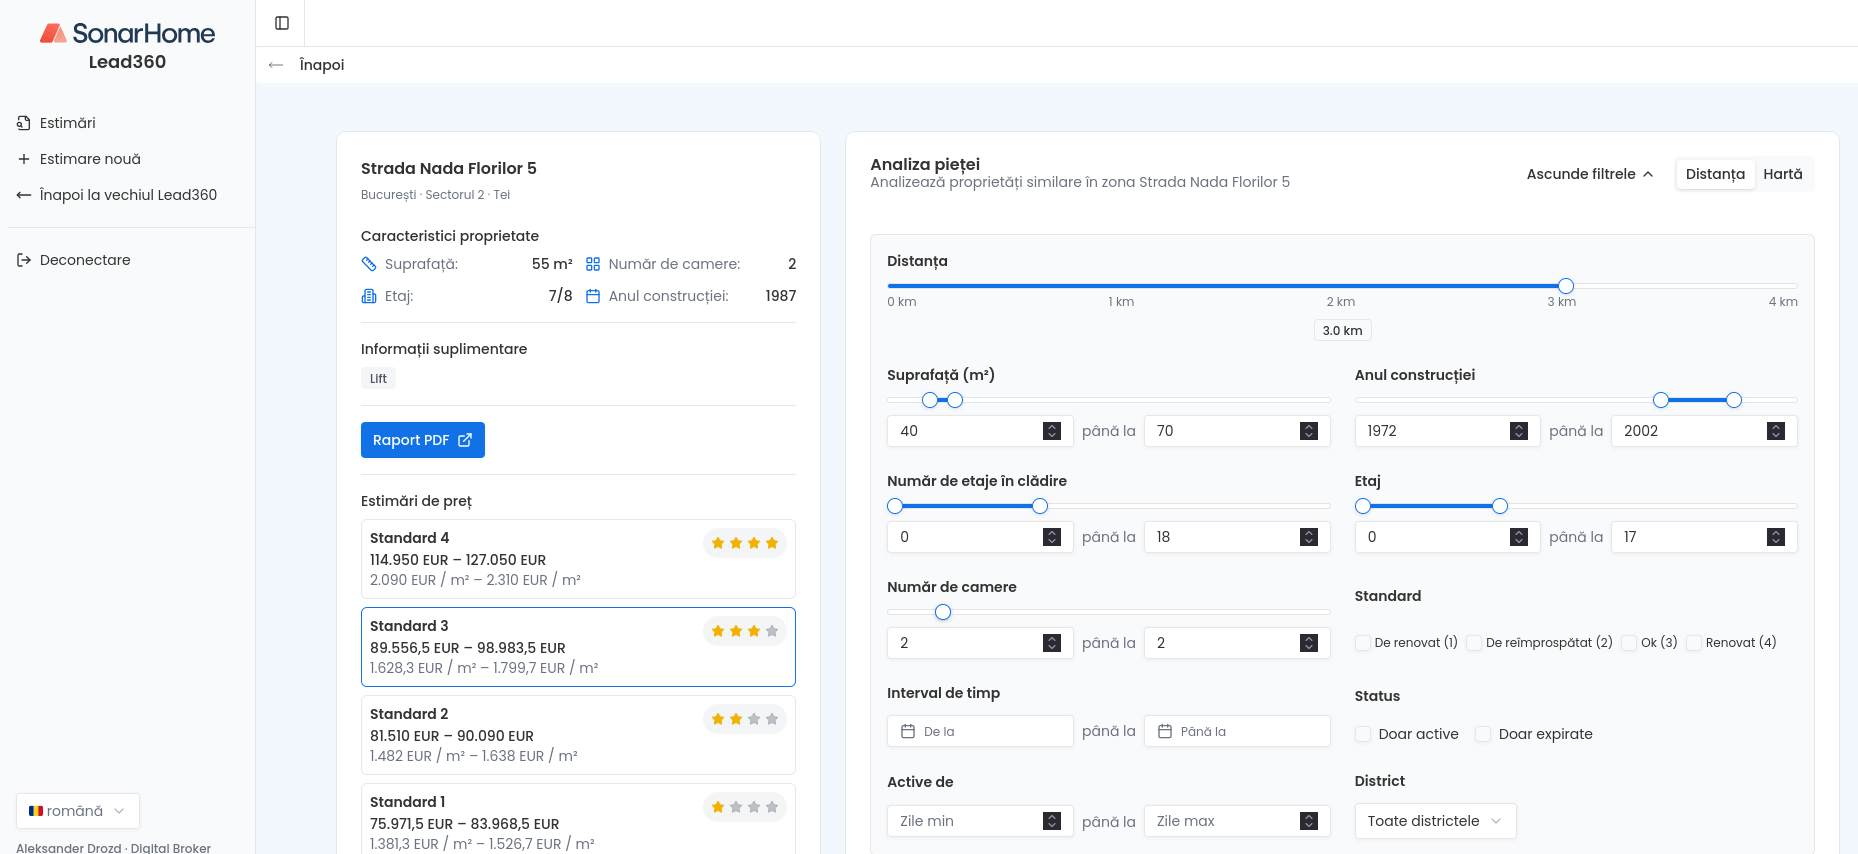The image size is (1858, 854).
Task: Open the română language selector
Action: [x=77, y=811]
